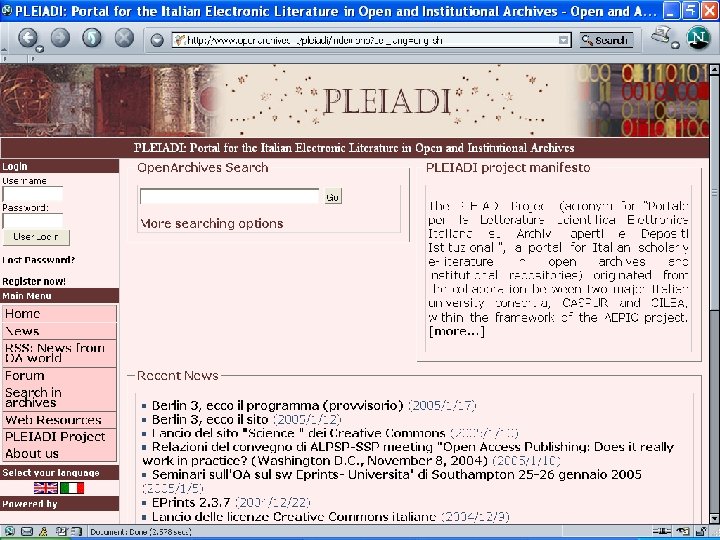Open the Print button dropdown arrow
Screen dimensions: 720x540
coord(675,45)
